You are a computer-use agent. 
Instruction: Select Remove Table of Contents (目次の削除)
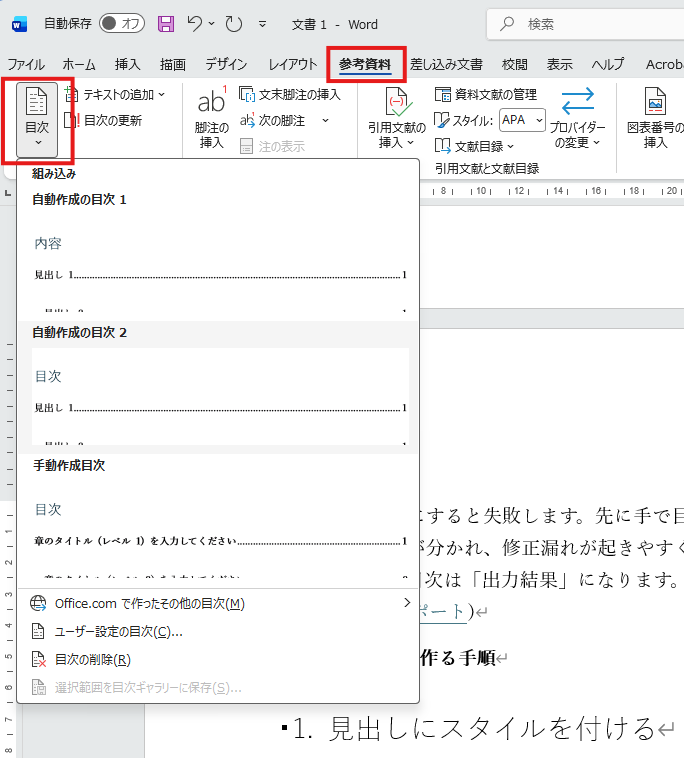(x=93, y=659)
